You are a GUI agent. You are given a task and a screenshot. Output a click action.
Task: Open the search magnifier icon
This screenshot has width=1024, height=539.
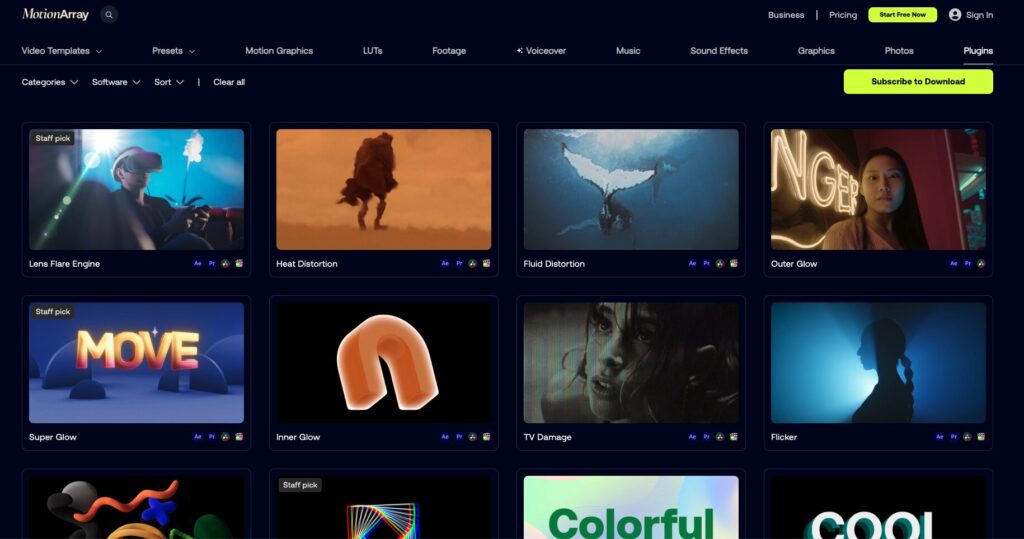(109, 14)
